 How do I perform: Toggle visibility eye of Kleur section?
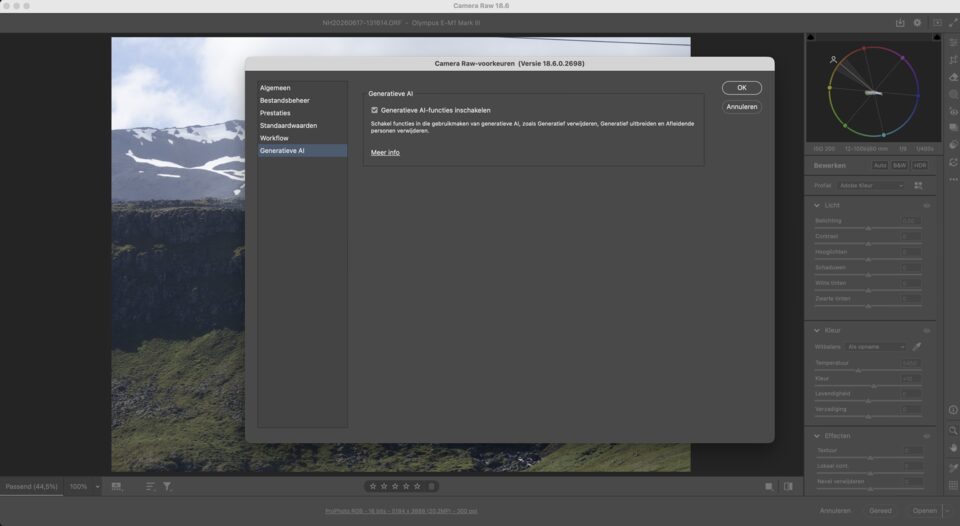pyautogui.click(x=926, y=331)
